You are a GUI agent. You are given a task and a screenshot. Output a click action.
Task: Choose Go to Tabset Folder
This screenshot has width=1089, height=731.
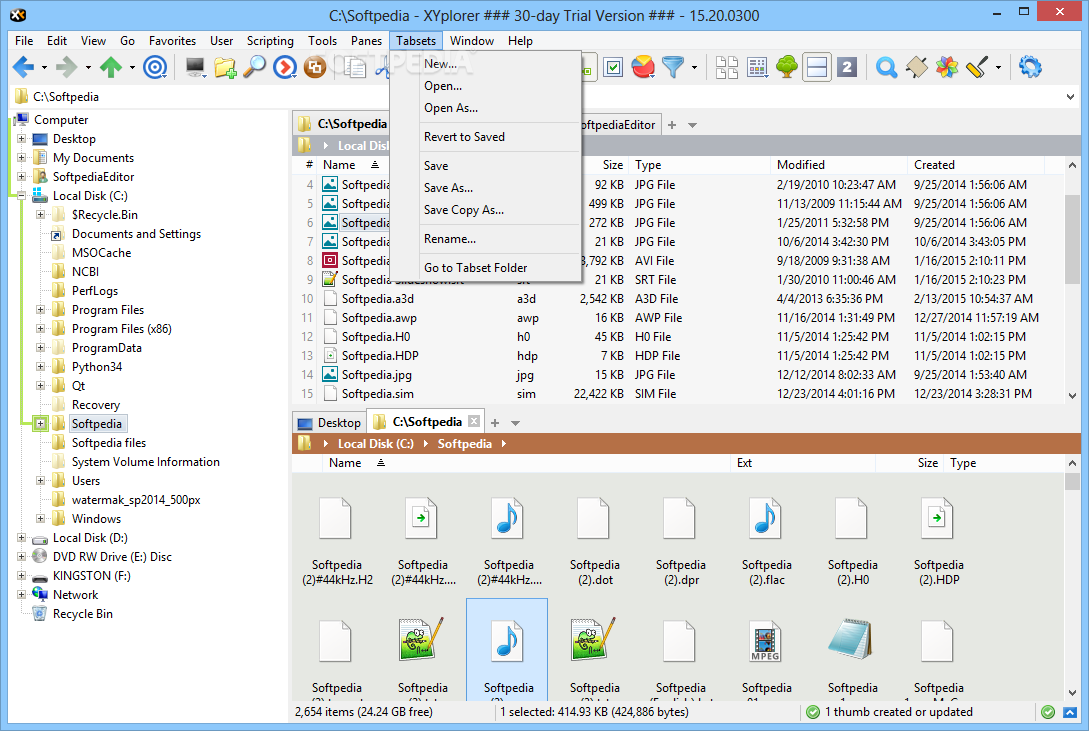pyautogui.click(x=475, y=267)
